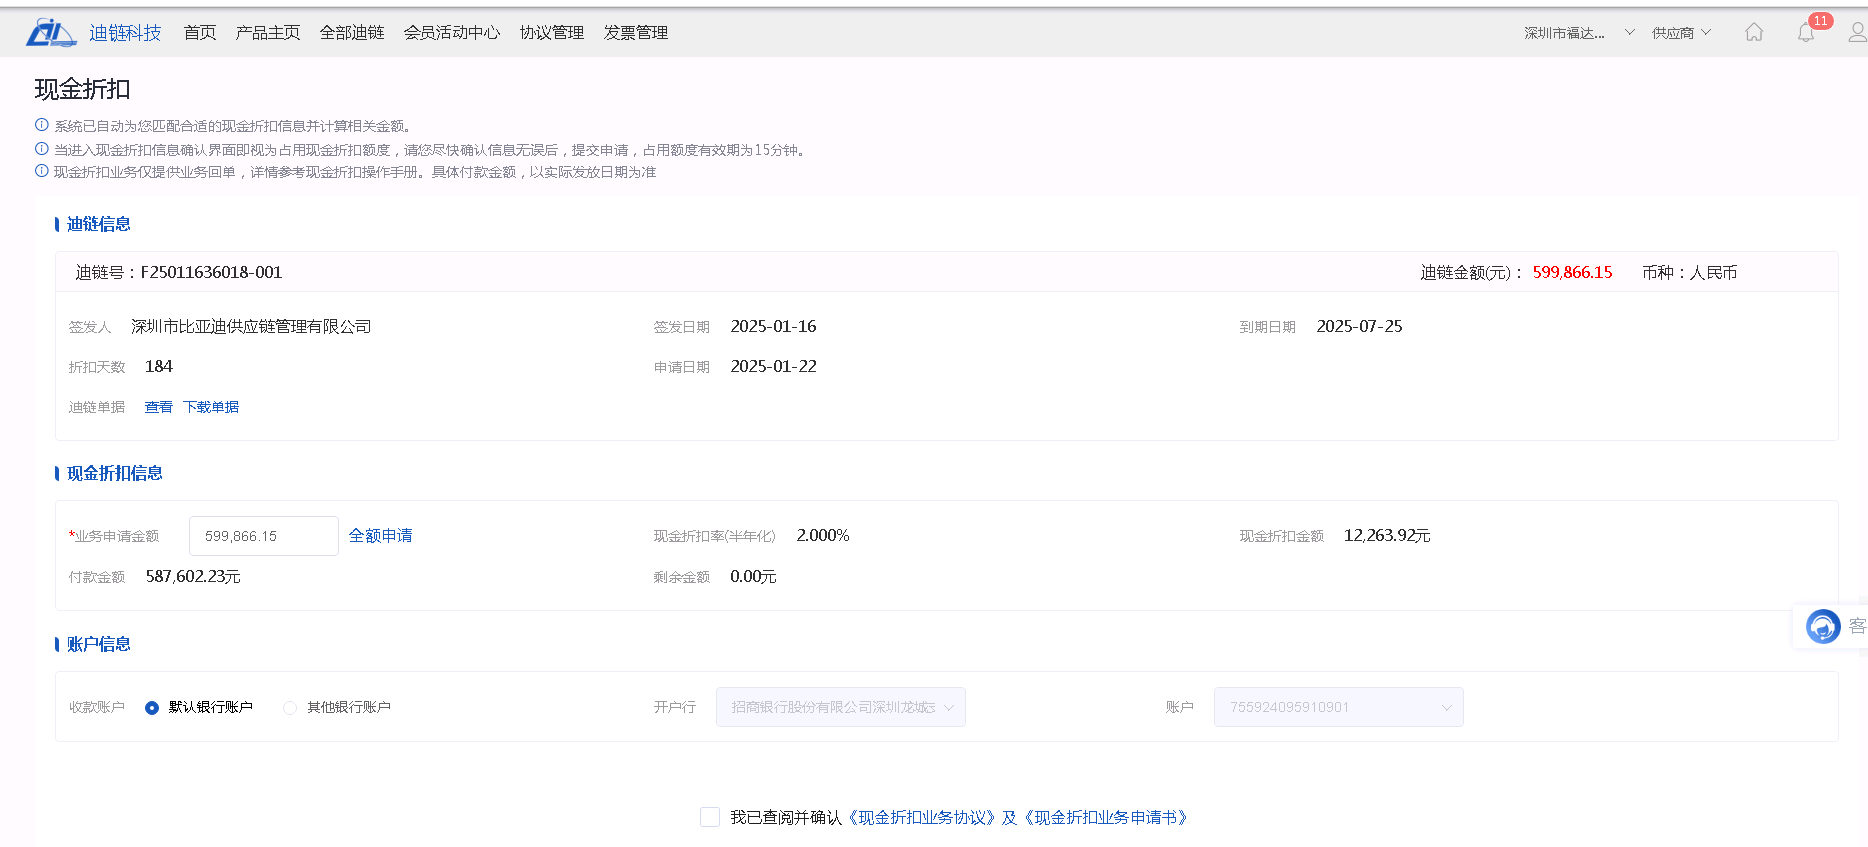Click the 签发人 深圳市比亚迪供应链管理有限公司 value

251,327
